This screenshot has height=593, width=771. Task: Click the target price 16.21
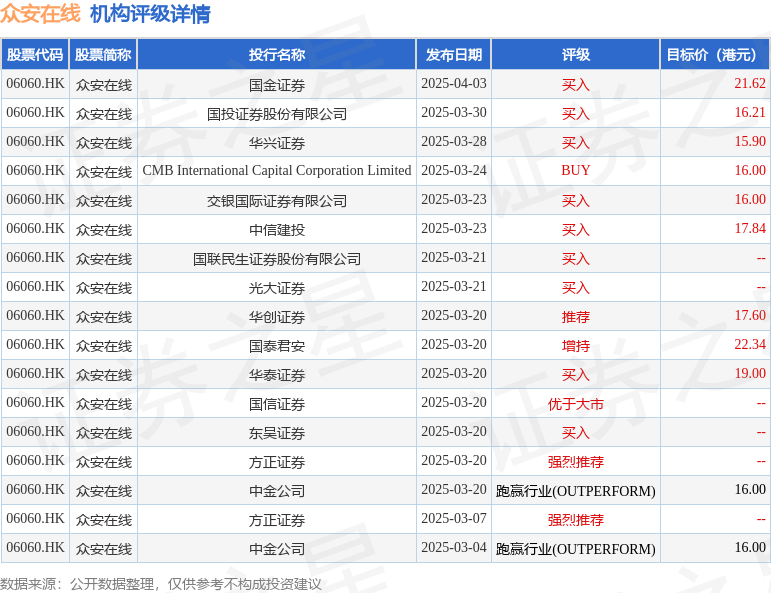(x=750, y=112)
